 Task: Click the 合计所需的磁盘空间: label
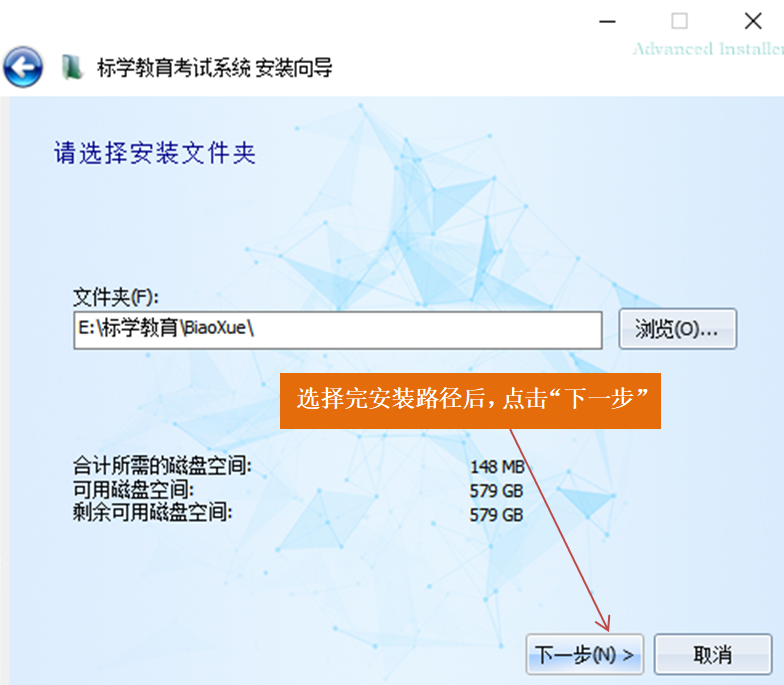pos(162,466)
